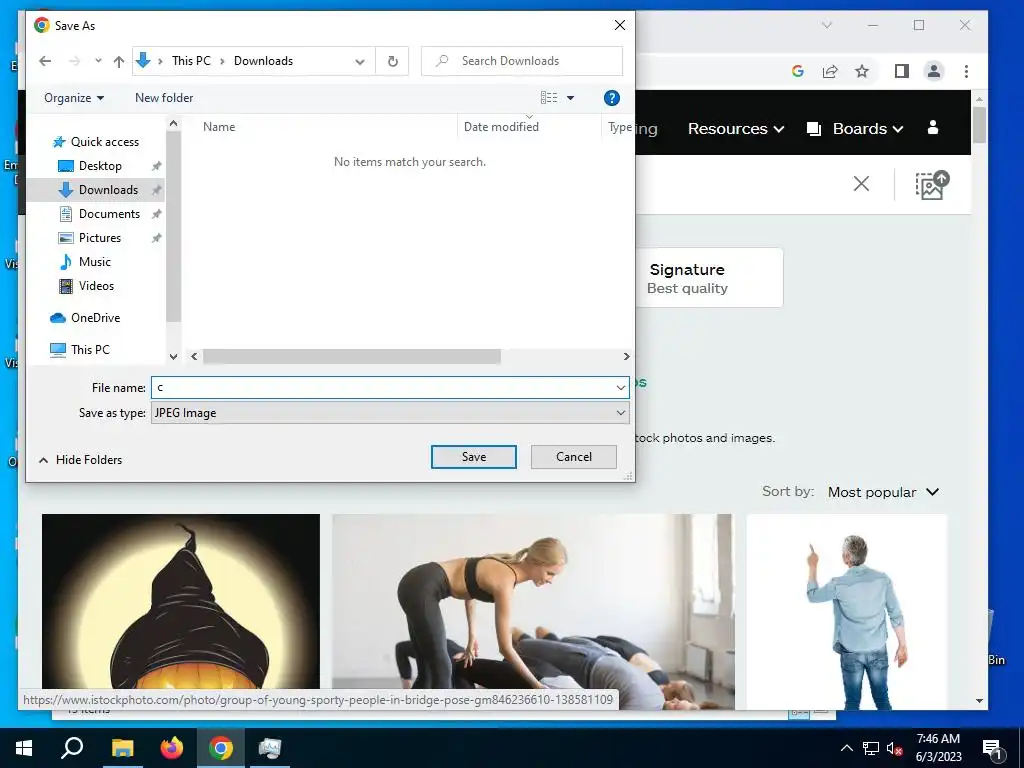
Task: Open Chrome tab search chevron
Action: [x=827, y=25]
